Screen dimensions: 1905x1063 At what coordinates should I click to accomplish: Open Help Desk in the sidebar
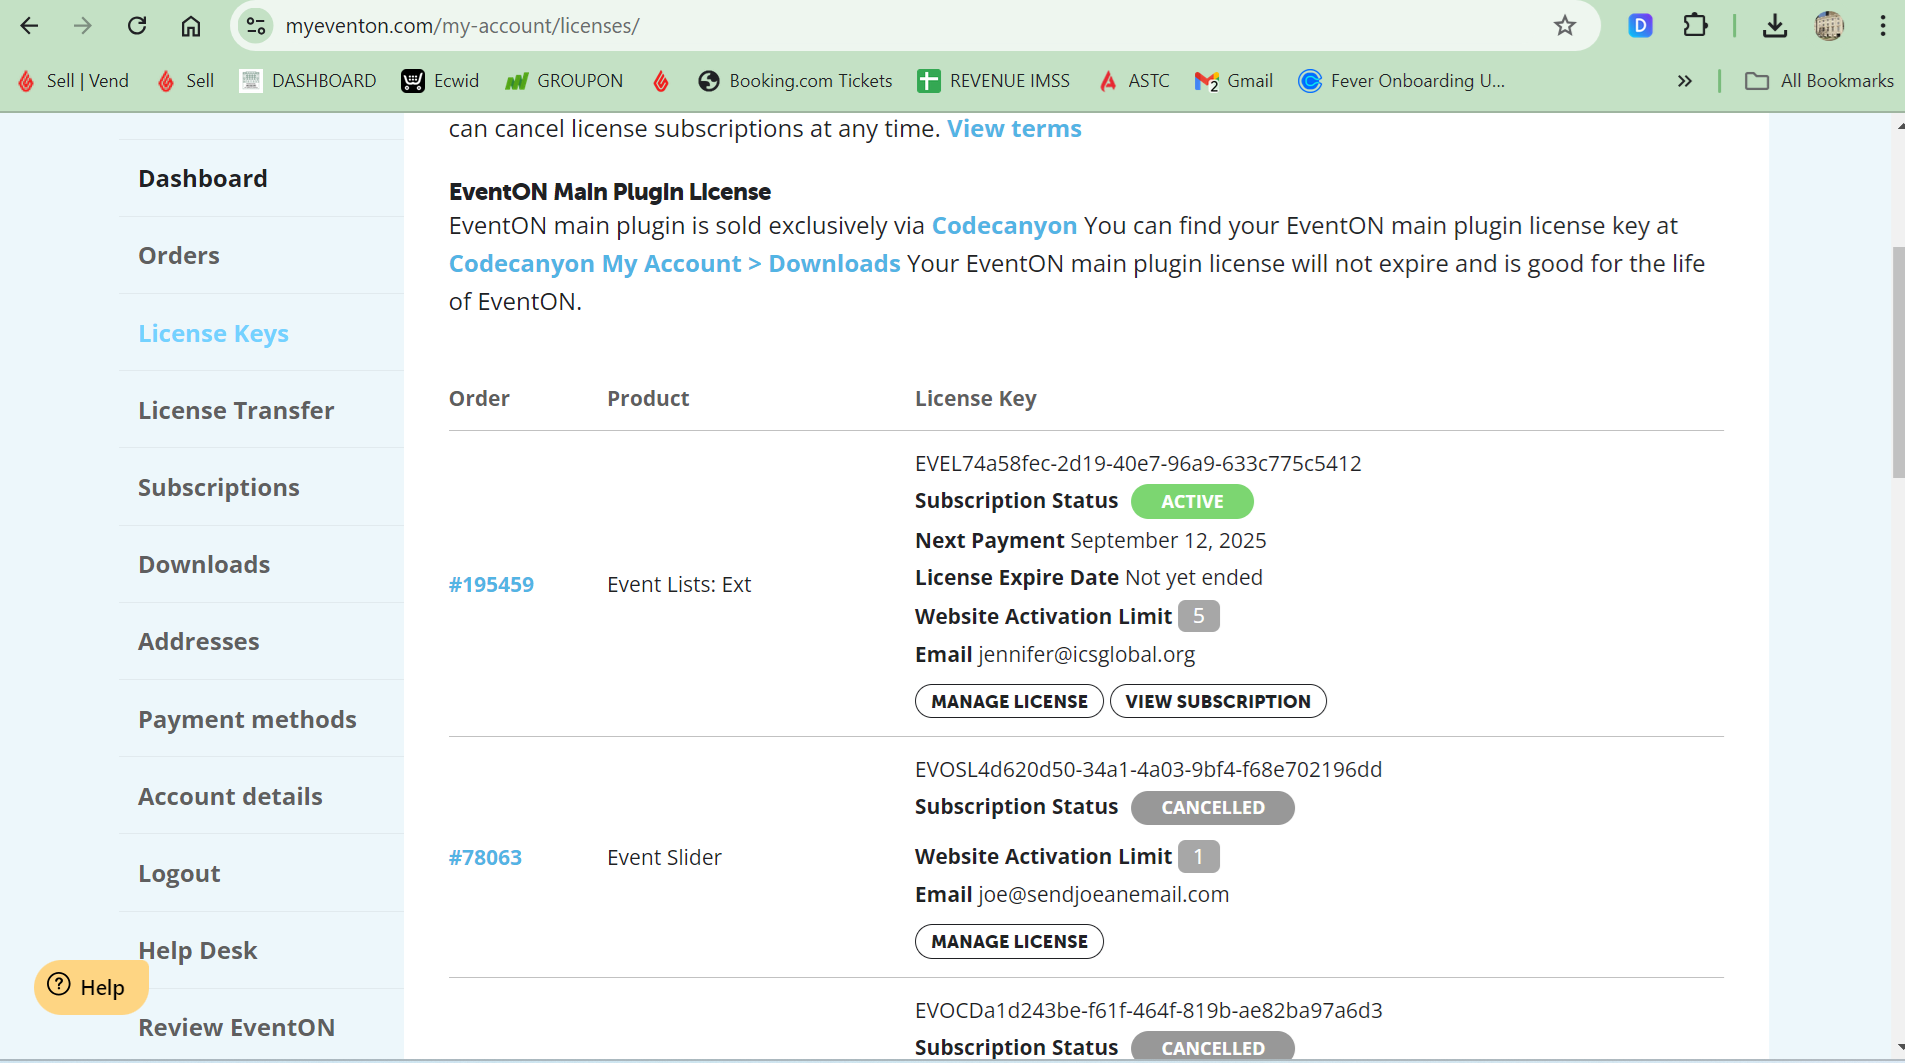[x=198, y=951]
